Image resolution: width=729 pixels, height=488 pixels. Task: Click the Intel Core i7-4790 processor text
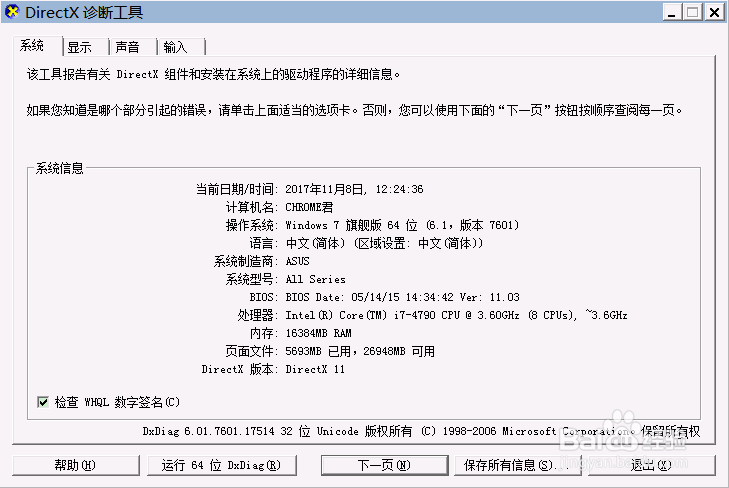pos(457,315)
